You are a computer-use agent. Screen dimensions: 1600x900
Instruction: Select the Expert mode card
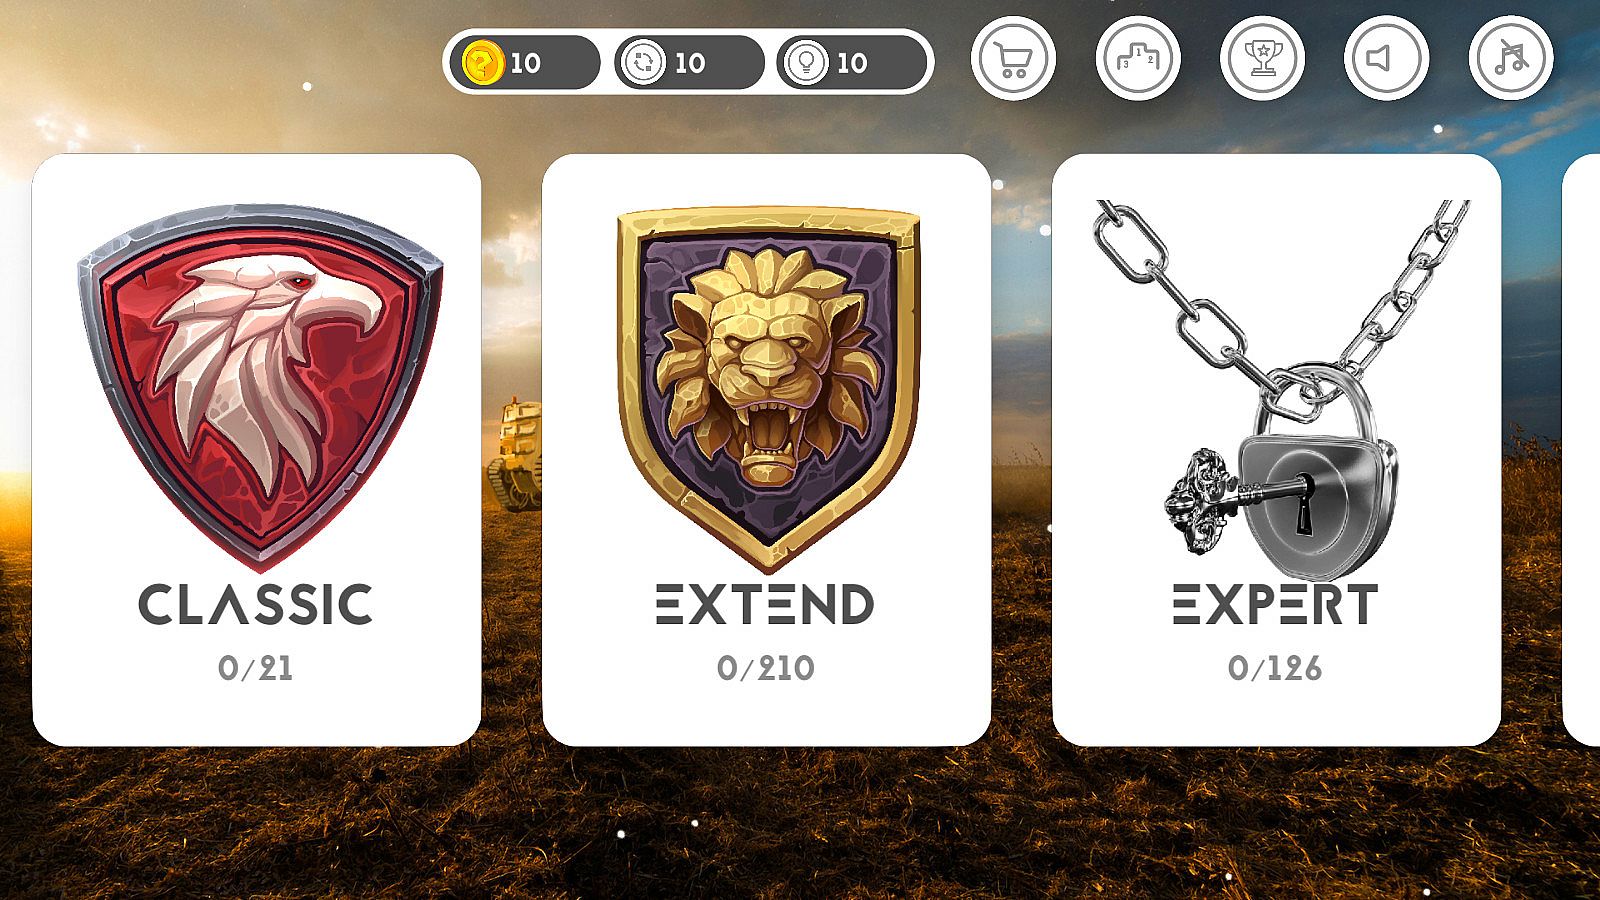(x=1277, y=450)
